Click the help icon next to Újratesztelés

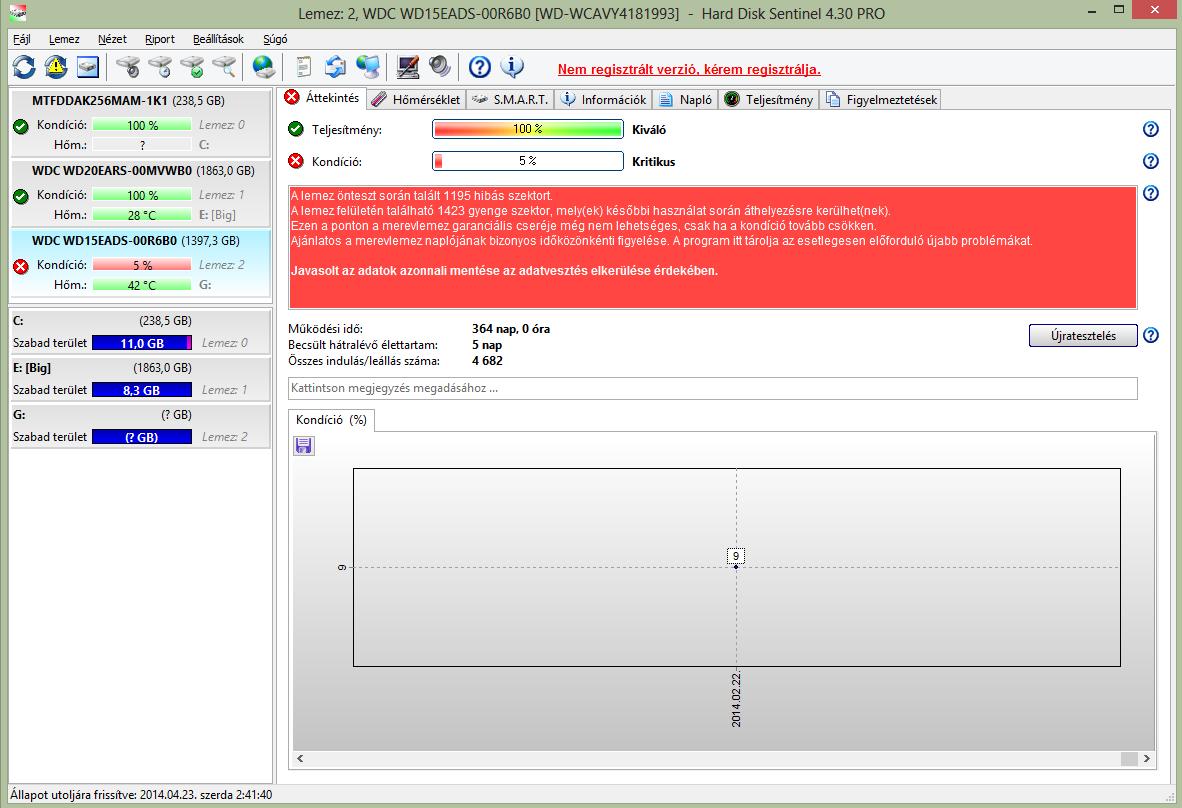[1150, 335]
